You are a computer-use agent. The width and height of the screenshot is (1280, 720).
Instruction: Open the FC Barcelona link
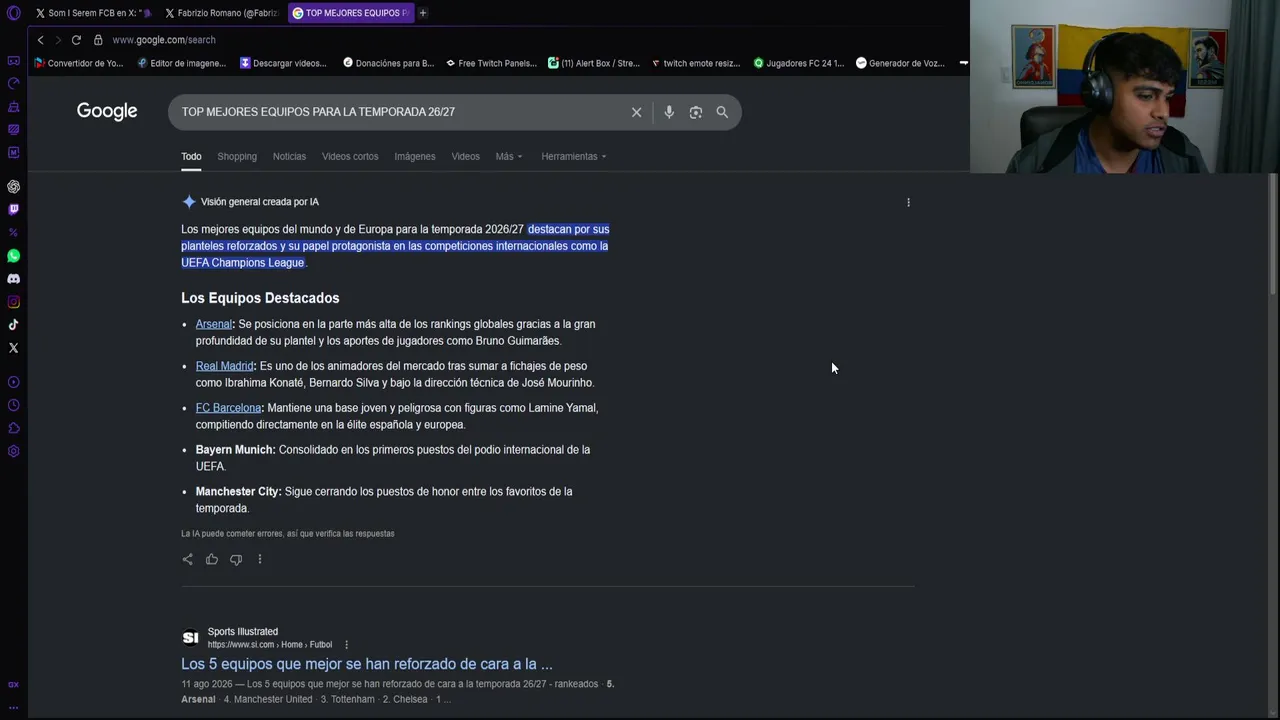[228, 408]
